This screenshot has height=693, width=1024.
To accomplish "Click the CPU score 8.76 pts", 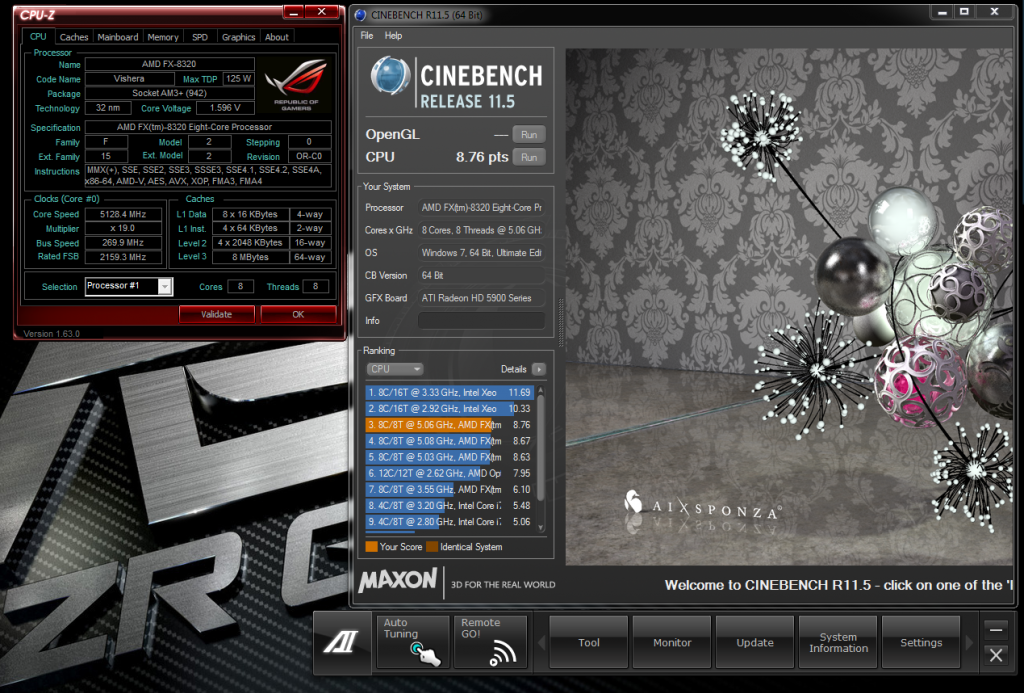I will pyautogui.click(x=482, y=157).
